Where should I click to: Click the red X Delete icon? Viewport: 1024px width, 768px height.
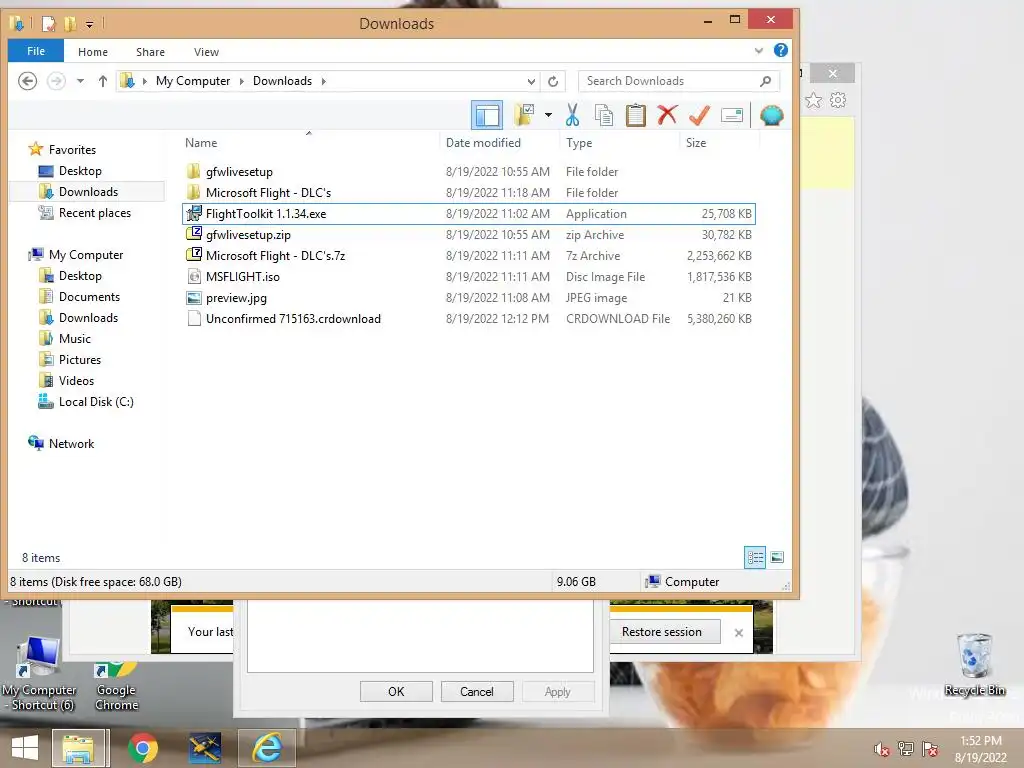(x=667, y=115)
